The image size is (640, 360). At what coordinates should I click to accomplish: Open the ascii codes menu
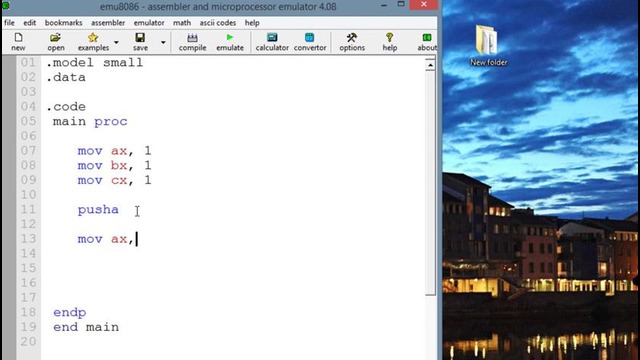[x=218, y=23]
